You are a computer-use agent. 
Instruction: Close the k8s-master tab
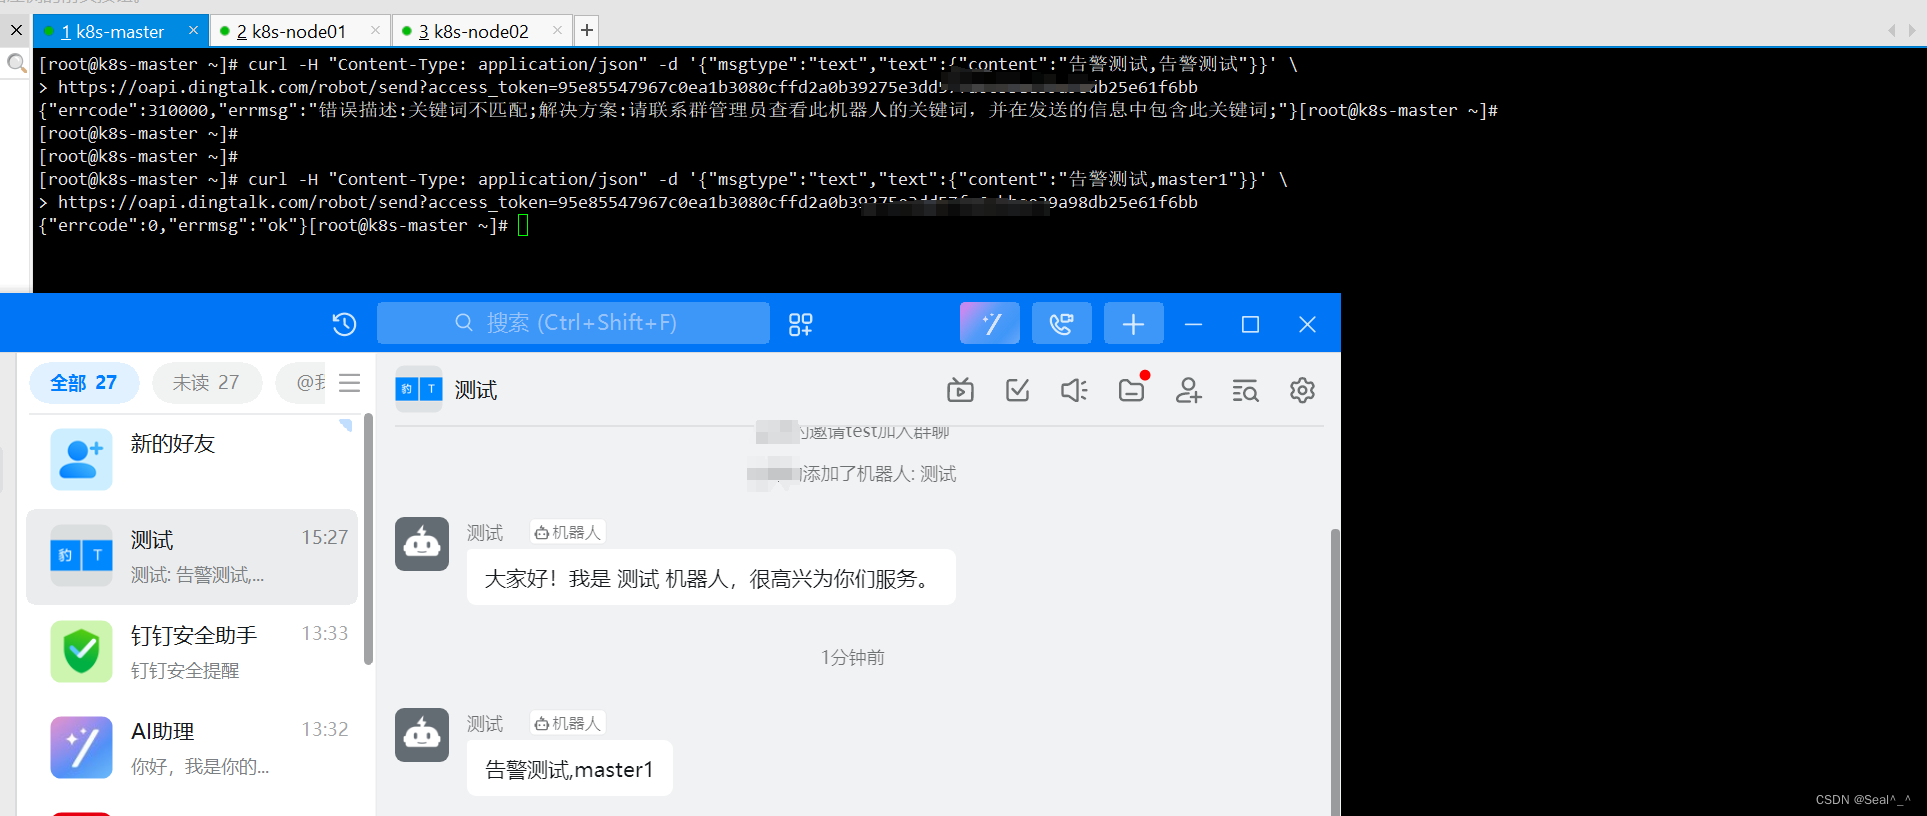click(193, 30)
